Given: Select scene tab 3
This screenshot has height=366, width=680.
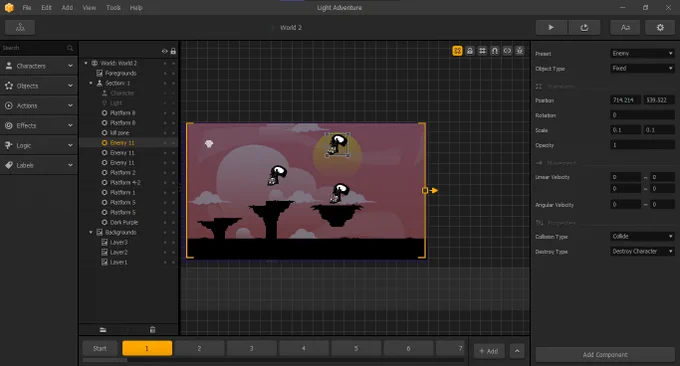Looking at the screenshot, I should click(252, 348).
